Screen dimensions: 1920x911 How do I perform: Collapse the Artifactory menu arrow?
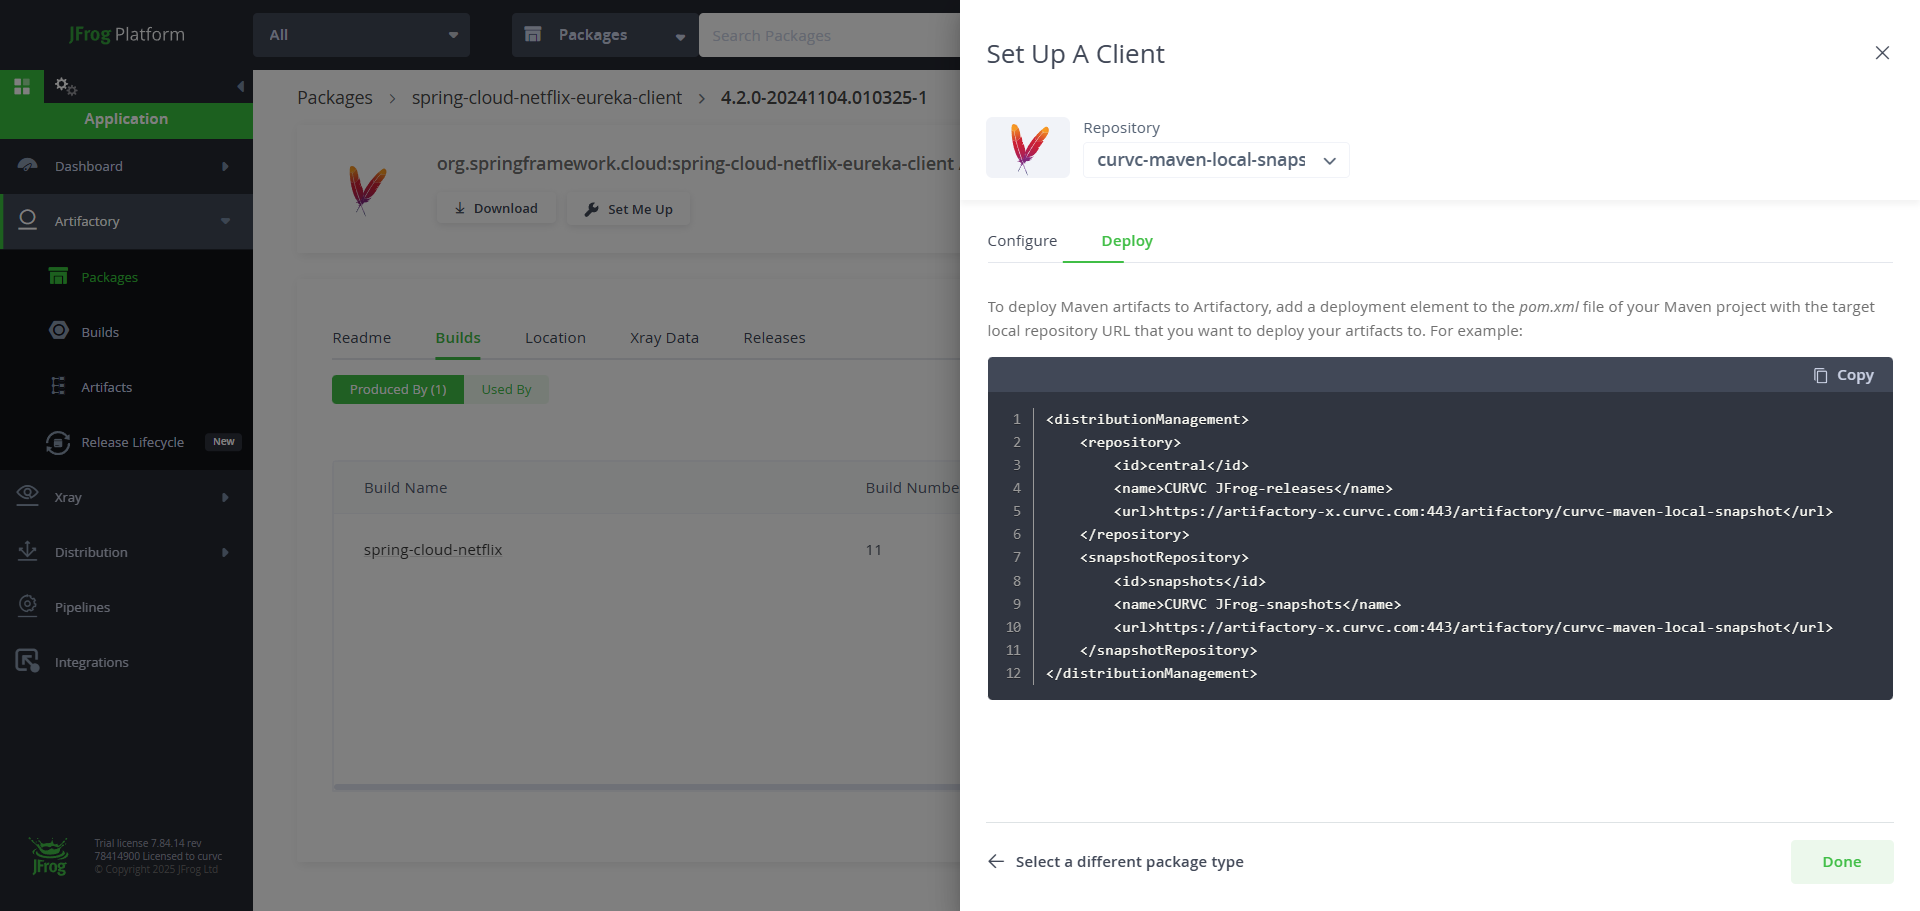(225, 221)
